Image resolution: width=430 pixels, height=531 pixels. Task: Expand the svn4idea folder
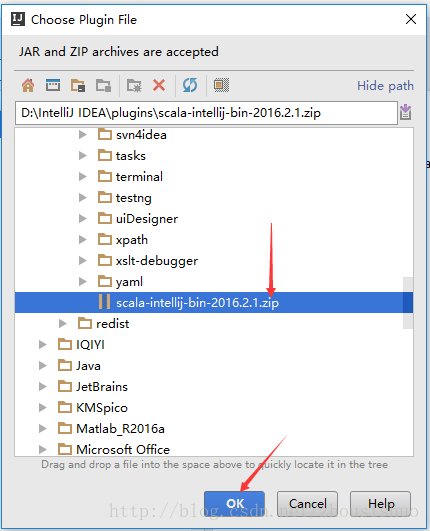point(82,135)
